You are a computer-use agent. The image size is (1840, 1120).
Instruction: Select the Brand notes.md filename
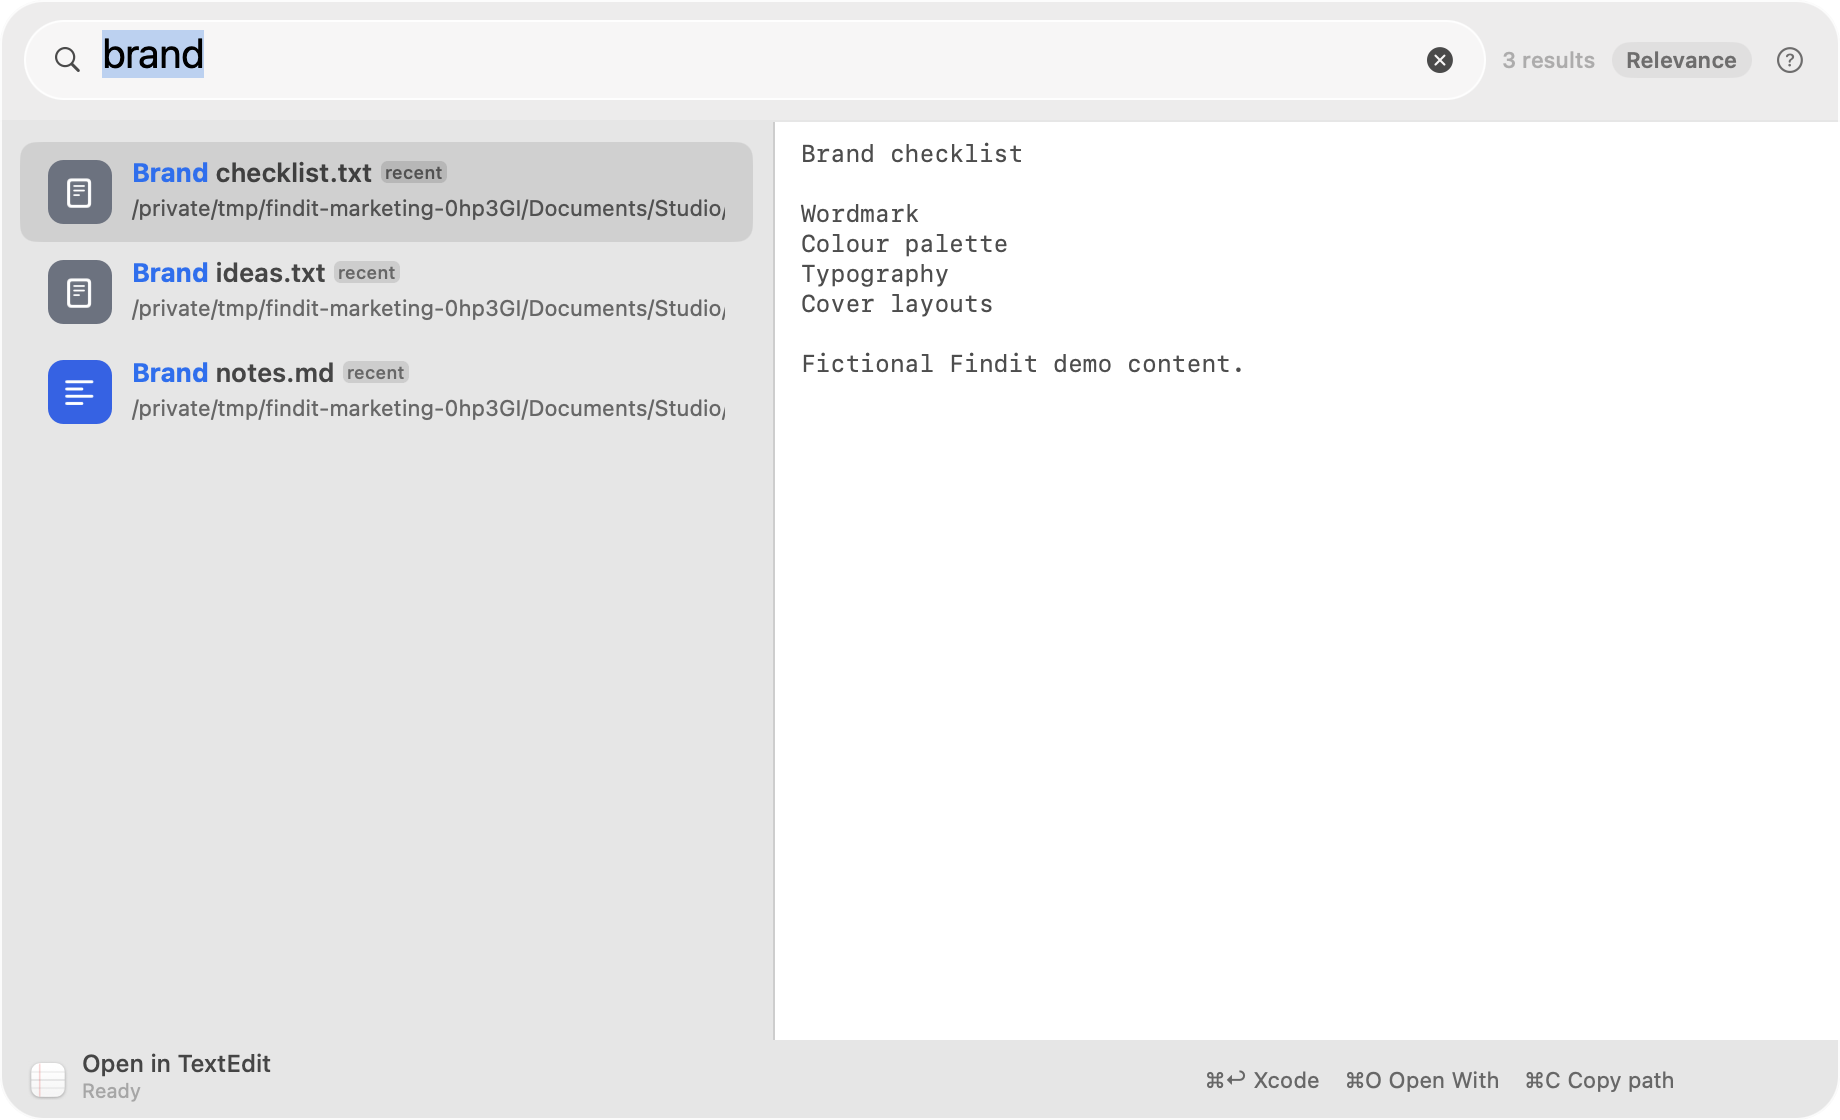click(x=233, y=373)
